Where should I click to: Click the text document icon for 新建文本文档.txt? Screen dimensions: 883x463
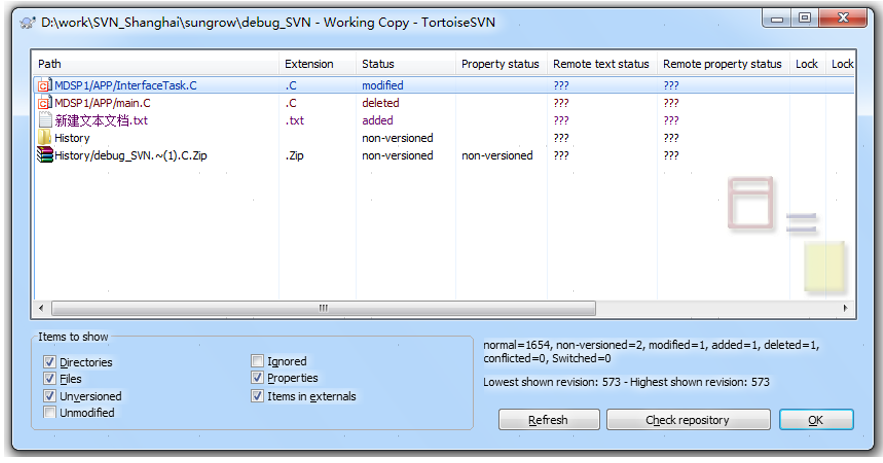click(45, 121)
